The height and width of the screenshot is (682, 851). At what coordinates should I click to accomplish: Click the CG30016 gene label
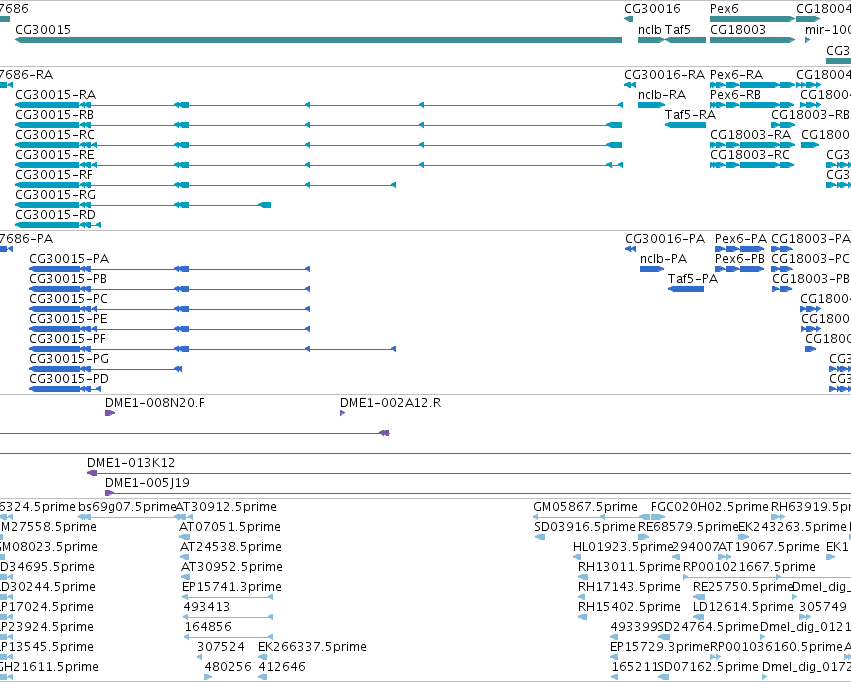(x=652, y=9)
